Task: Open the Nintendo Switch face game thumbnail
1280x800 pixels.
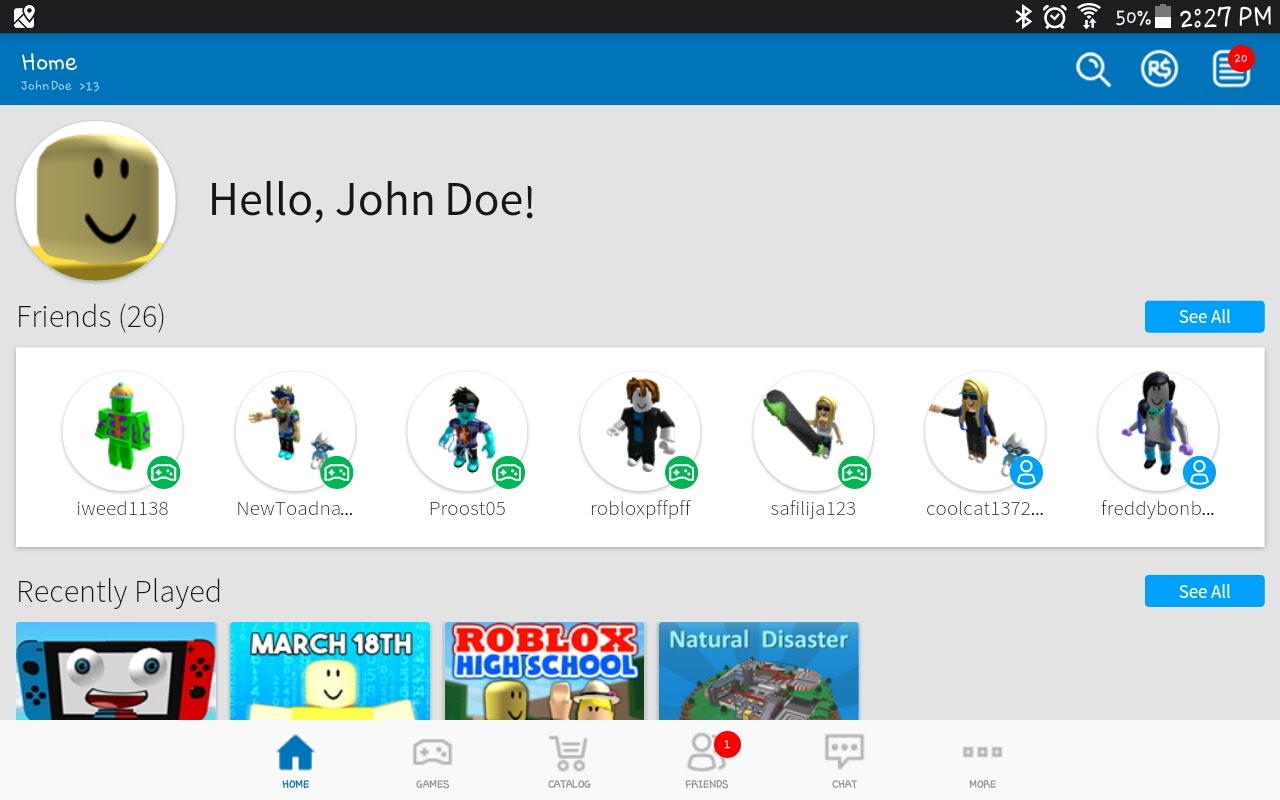Action: (x=116, y=671)
